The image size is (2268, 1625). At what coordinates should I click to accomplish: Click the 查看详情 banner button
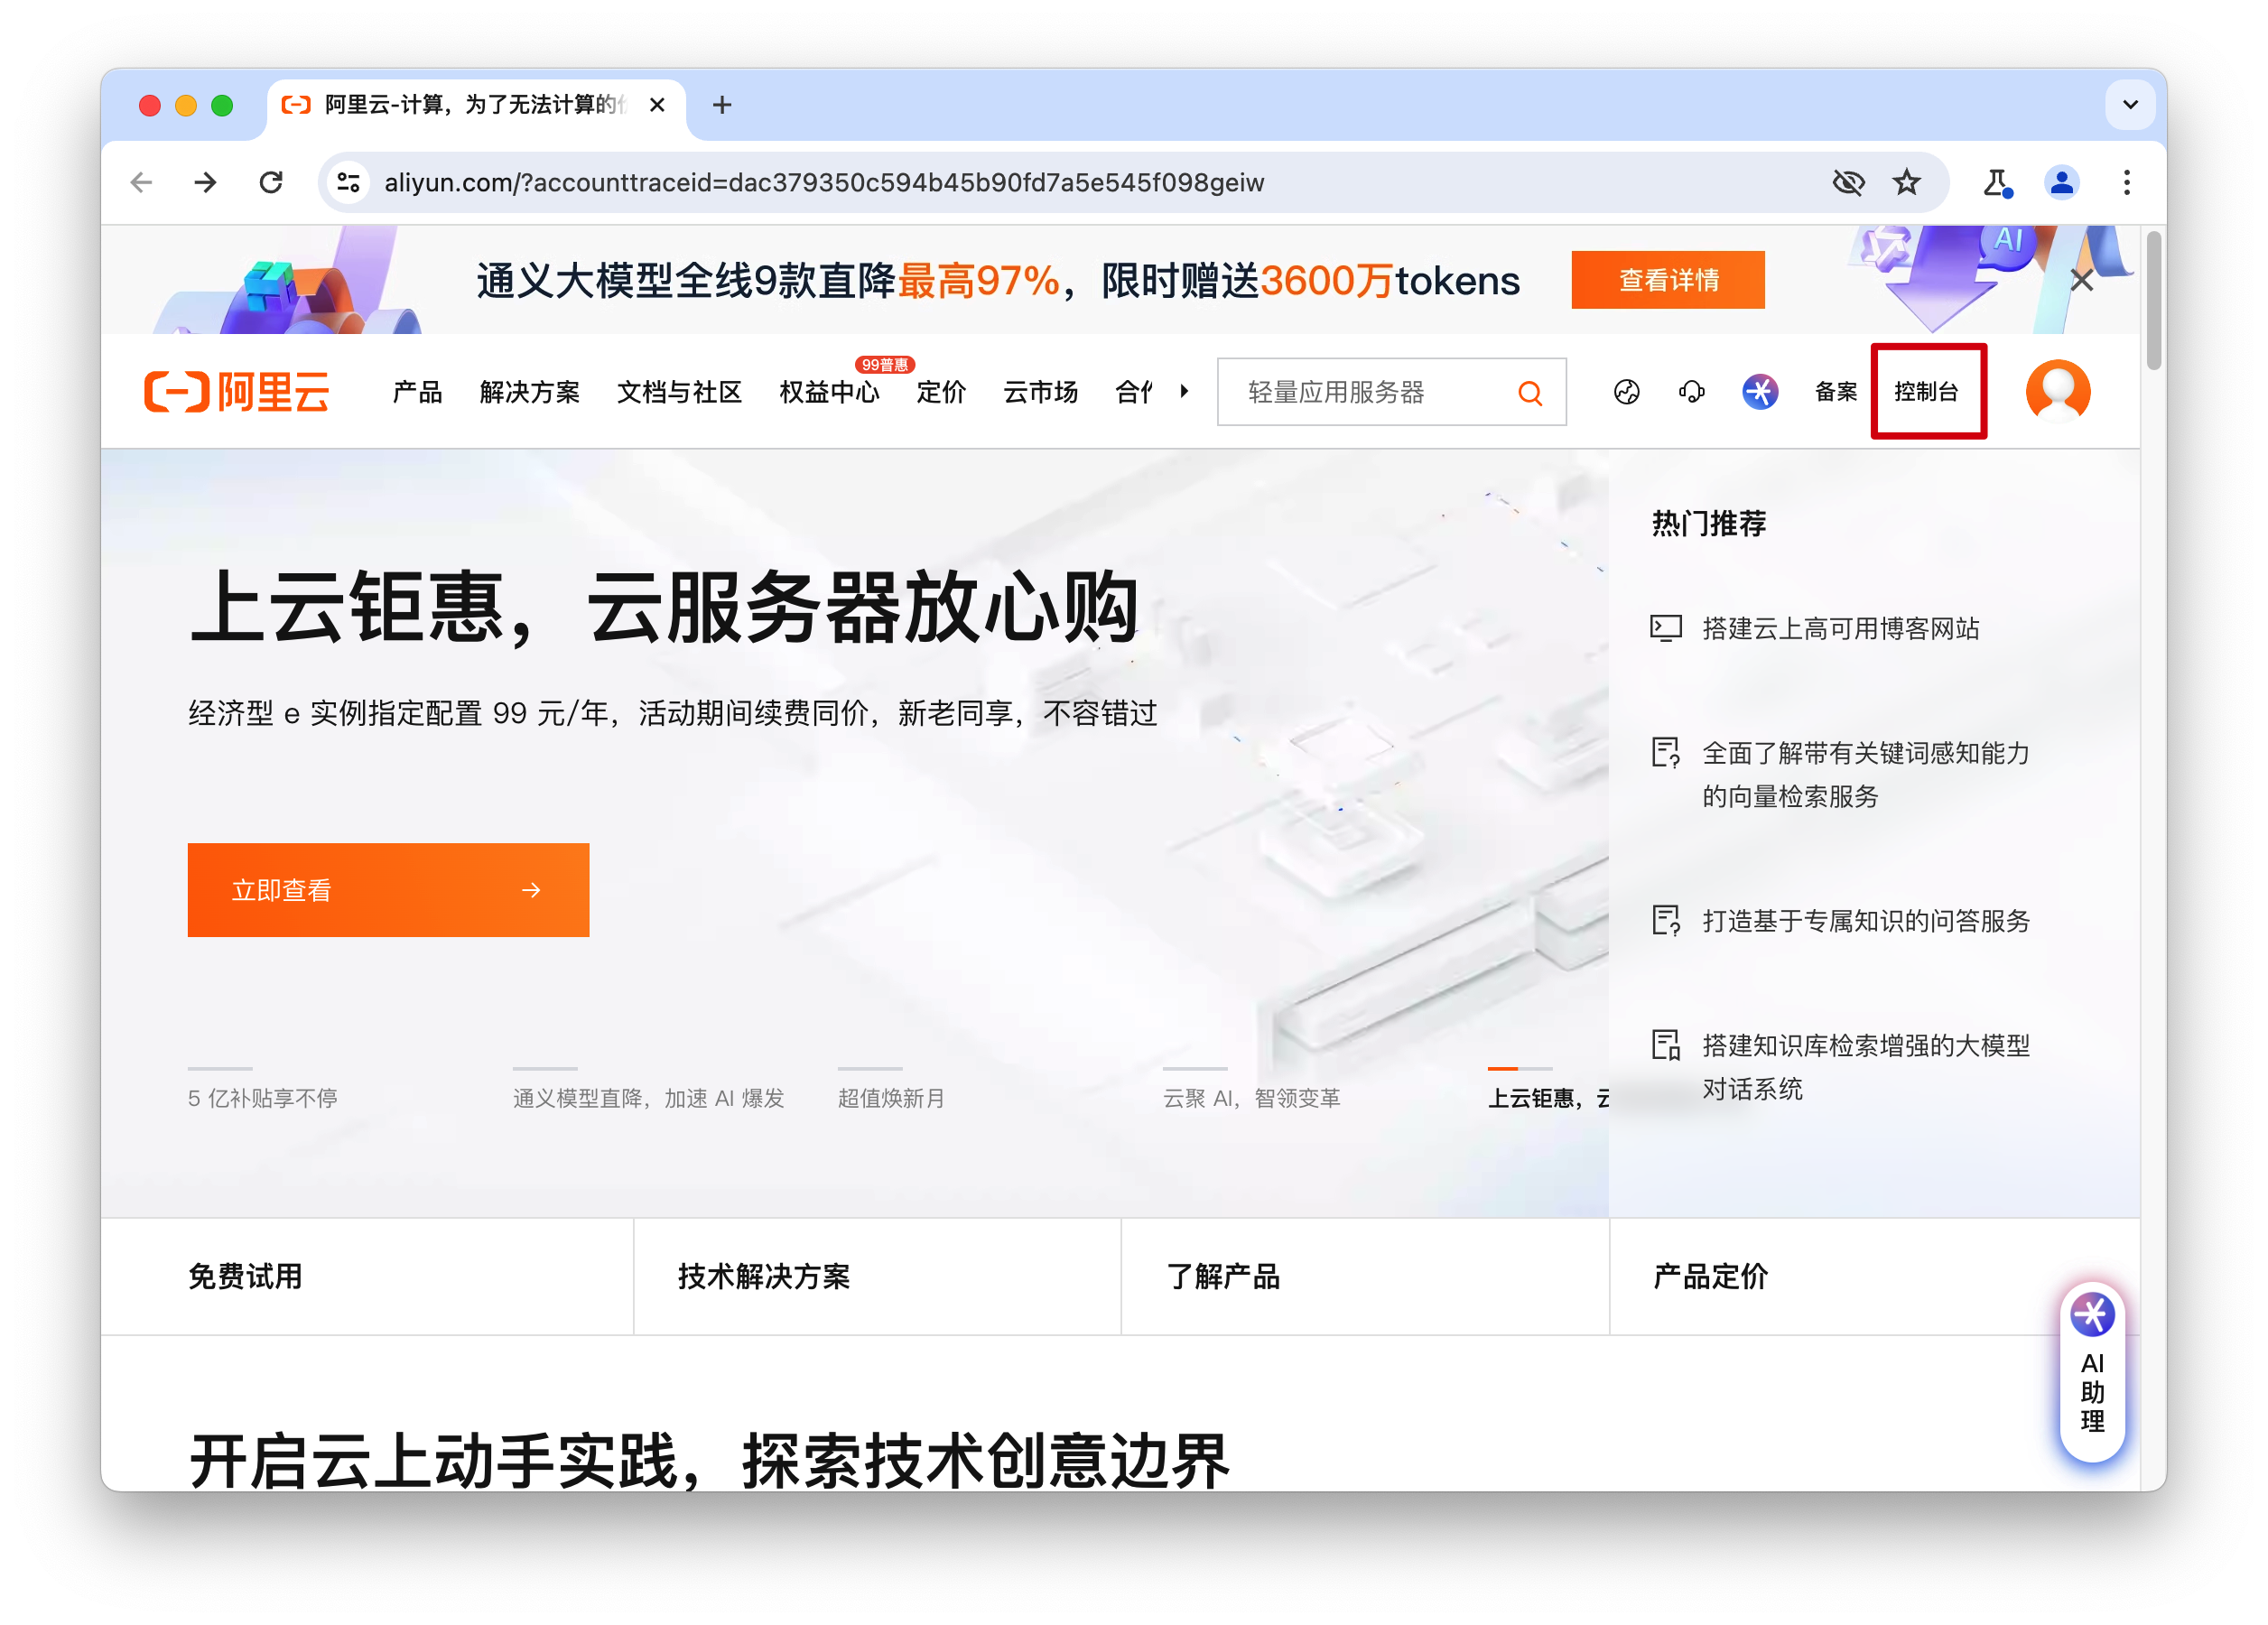tap(1668, 280)
